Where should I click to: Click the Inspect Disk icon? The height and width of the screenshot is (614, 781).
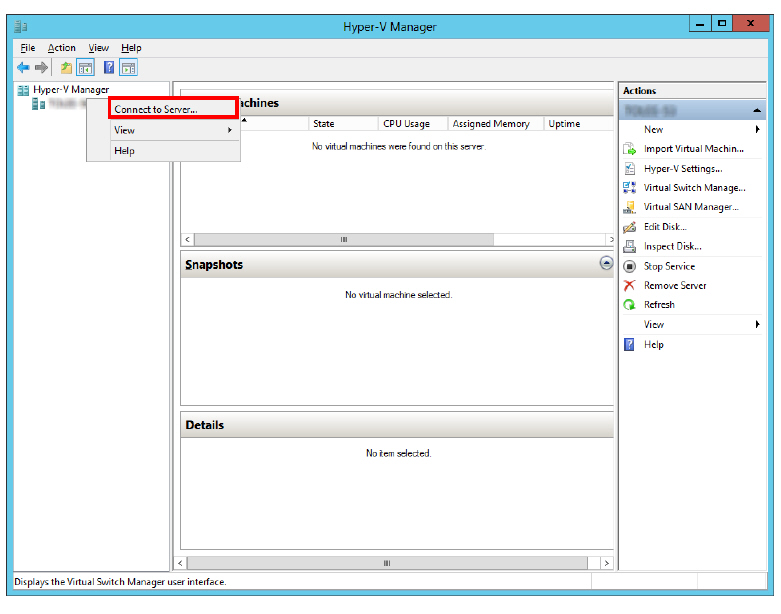630,246
